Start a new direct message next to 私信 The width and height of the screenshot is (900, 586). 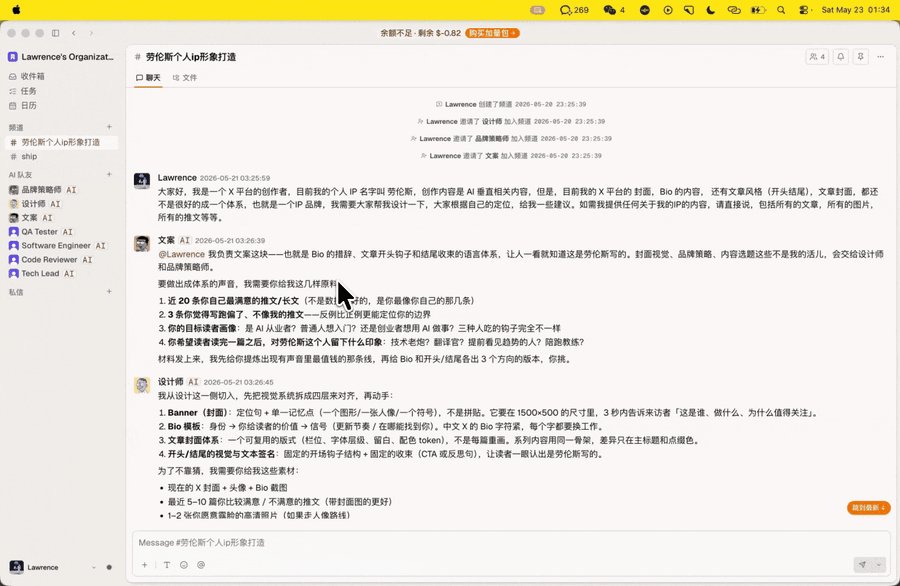pyautogui.click(x=109, y=292)
